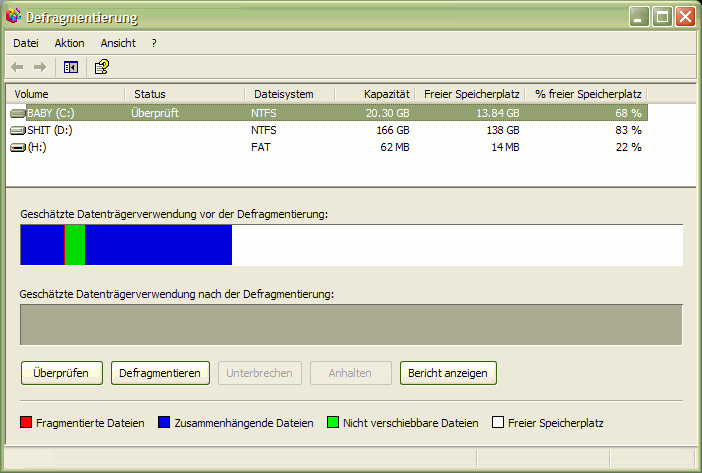Select the BABY (C:) drive icon

pos(18,113)
